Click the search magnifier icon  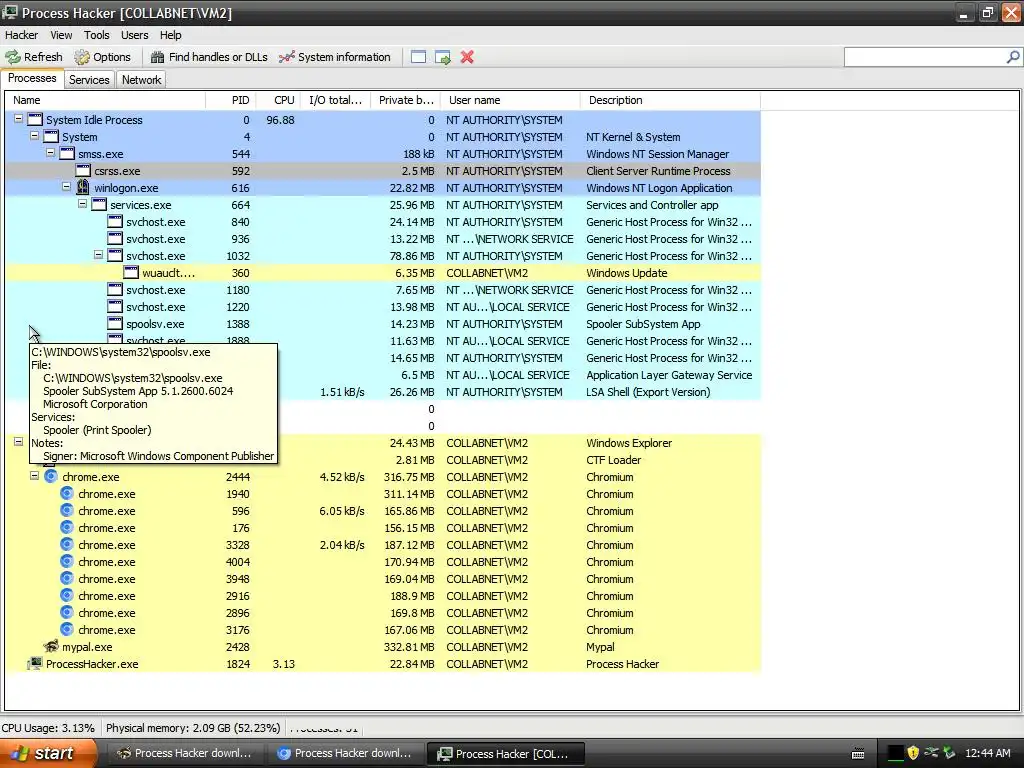[1013, 57]
